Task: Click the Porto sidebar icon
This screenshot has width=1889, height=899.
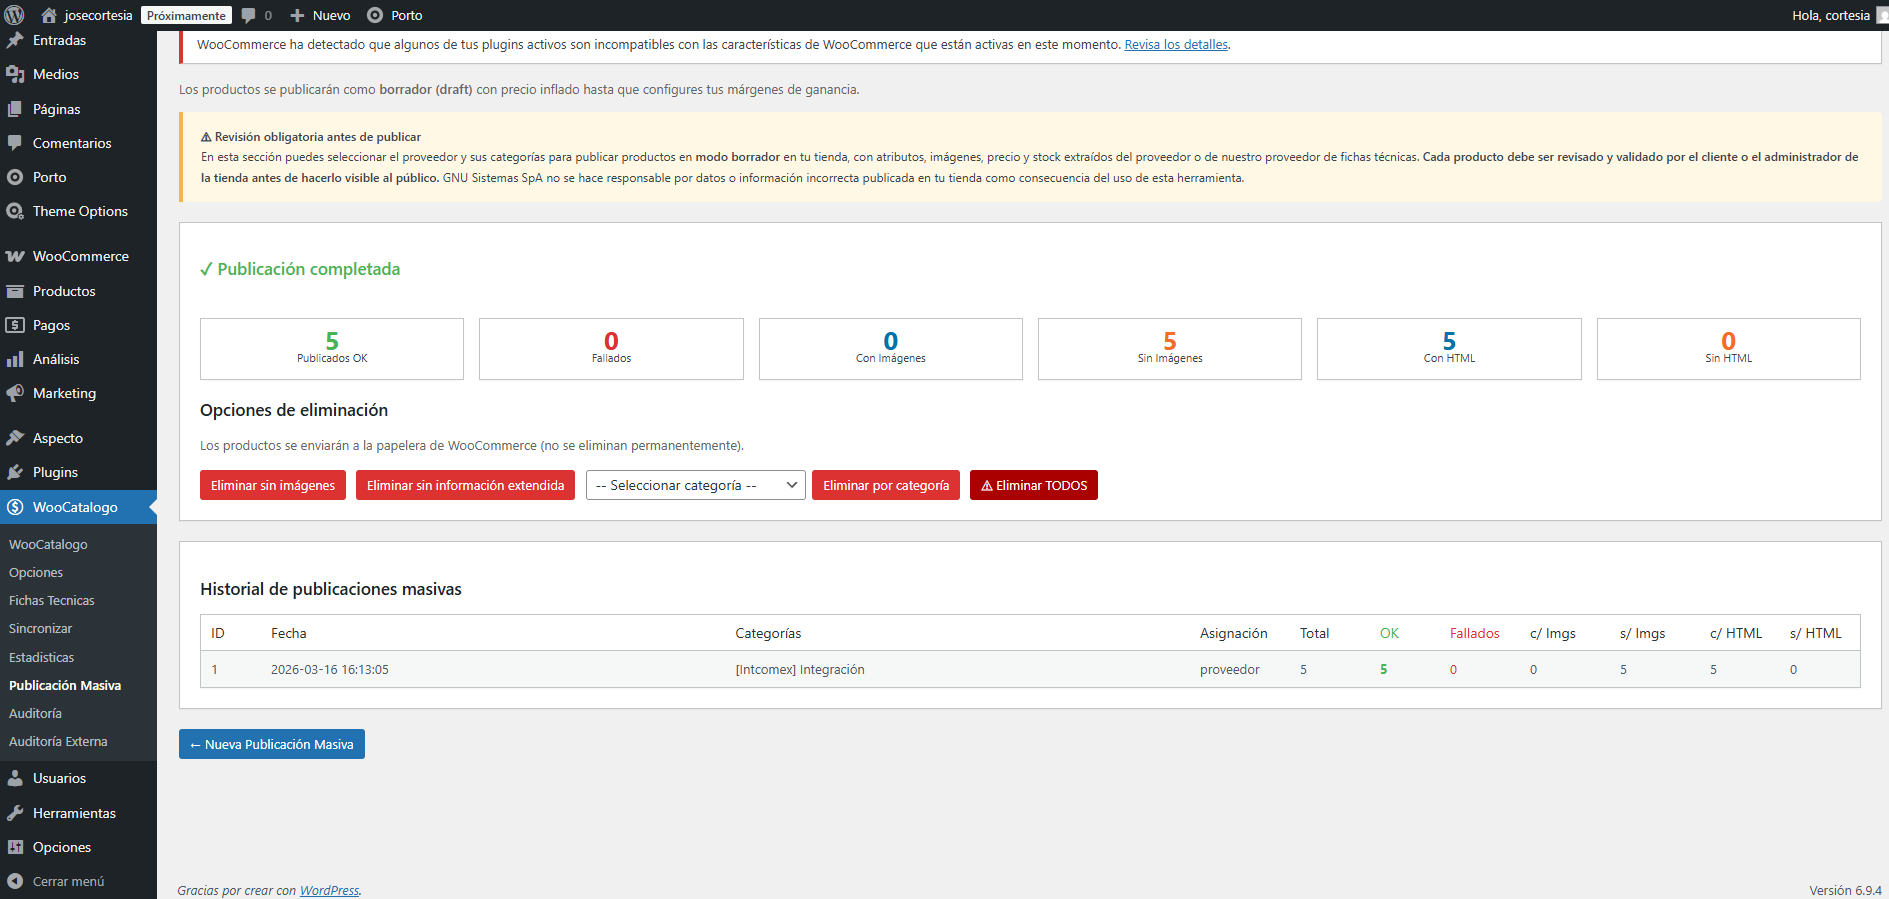Action: [x=15, y=177]
